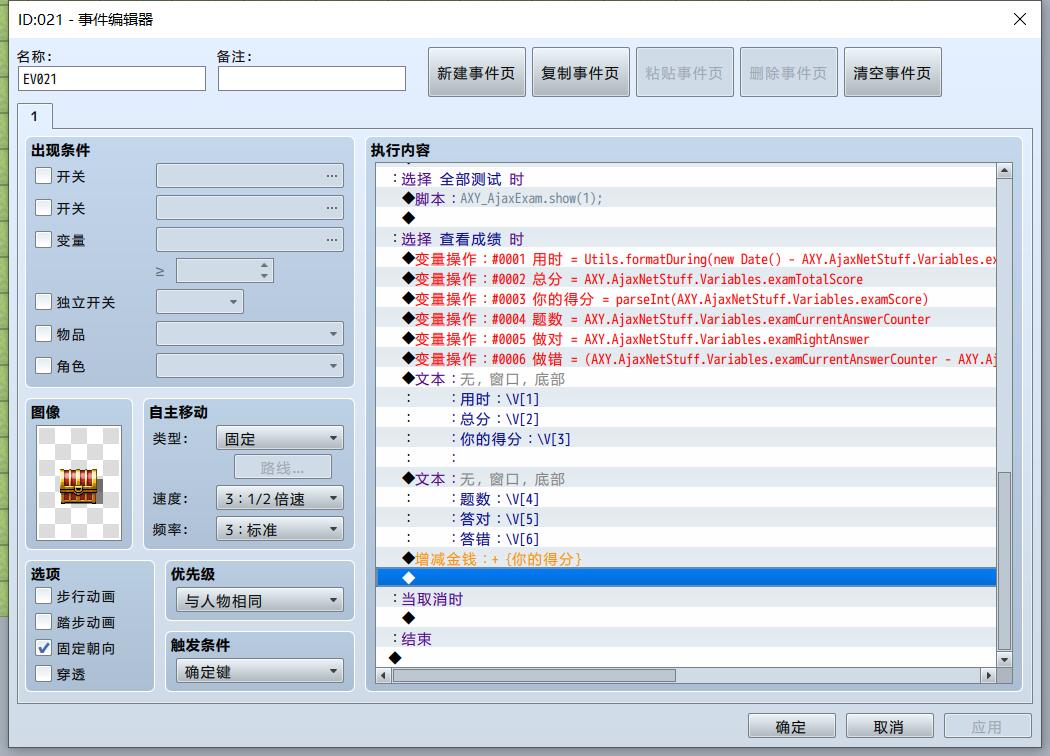
Task: Click the 备注 input field
Action: [311, 78]
